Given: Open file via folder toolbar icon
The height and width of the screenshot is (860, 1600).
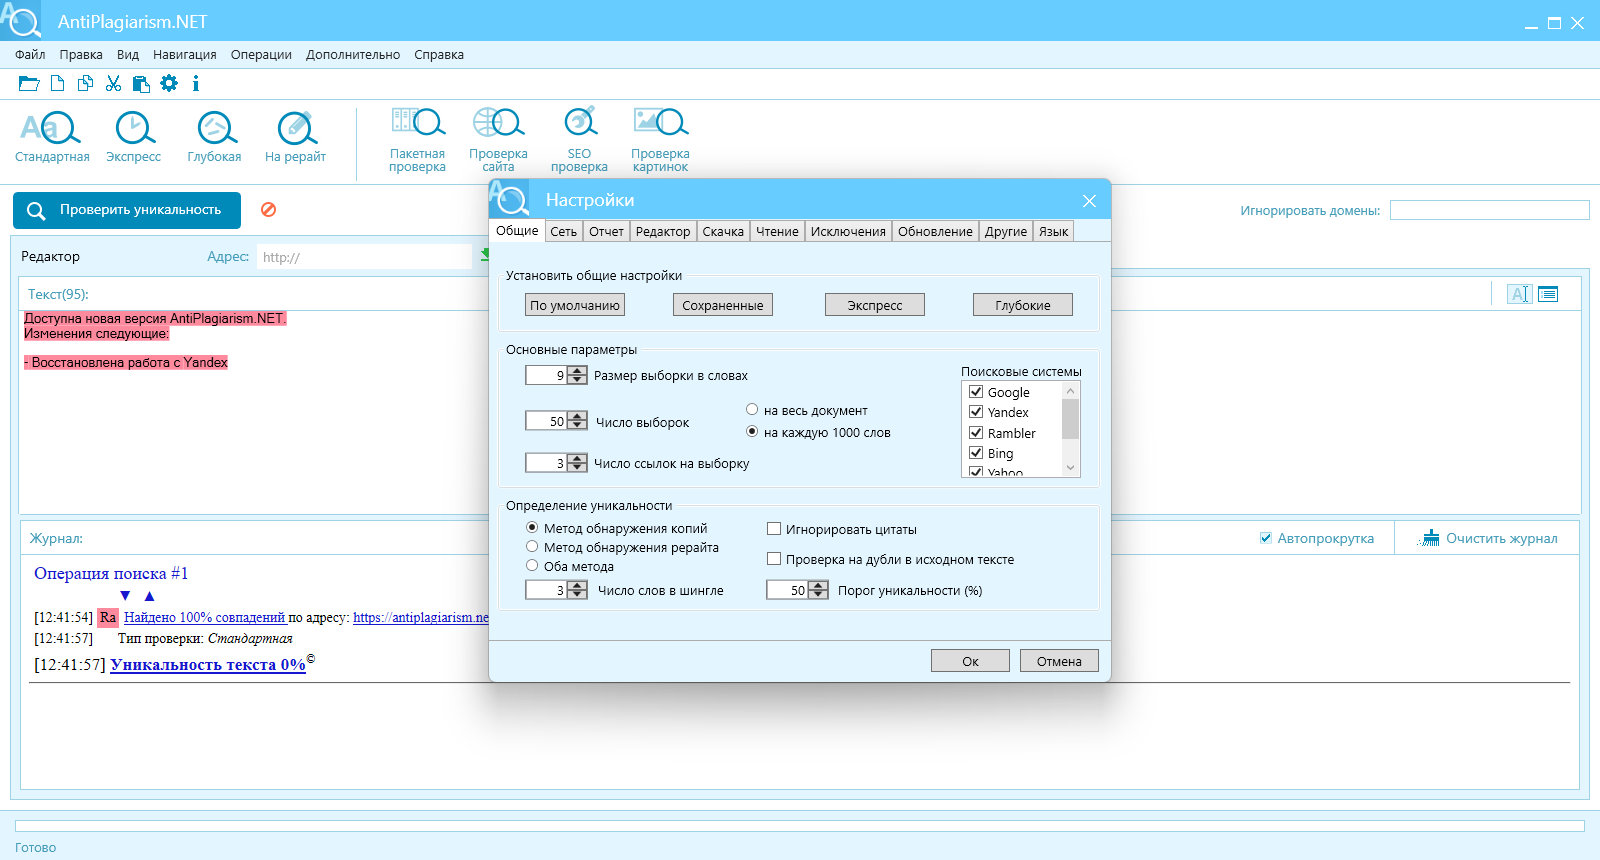Looking at the screenshot, I should click(29, 84).
